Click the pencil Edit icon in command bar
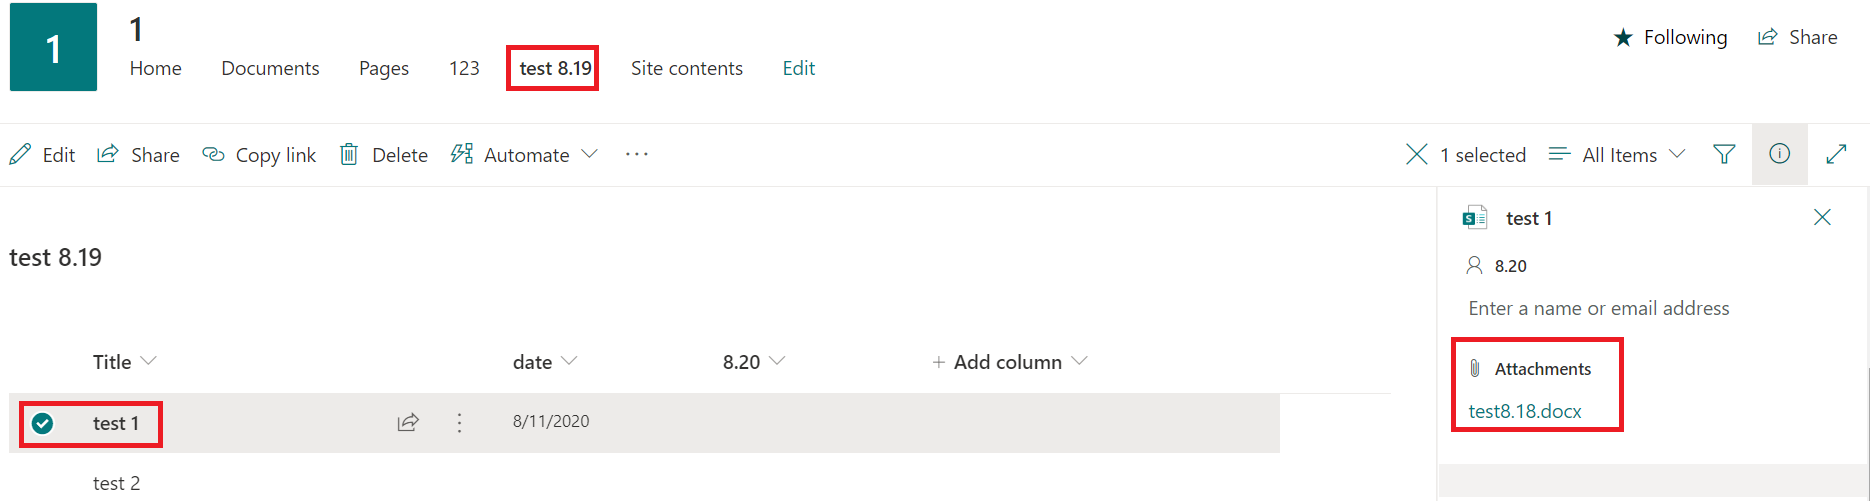Image resolution: width=1870 pixels, height=501 pixels. (20, 155)
